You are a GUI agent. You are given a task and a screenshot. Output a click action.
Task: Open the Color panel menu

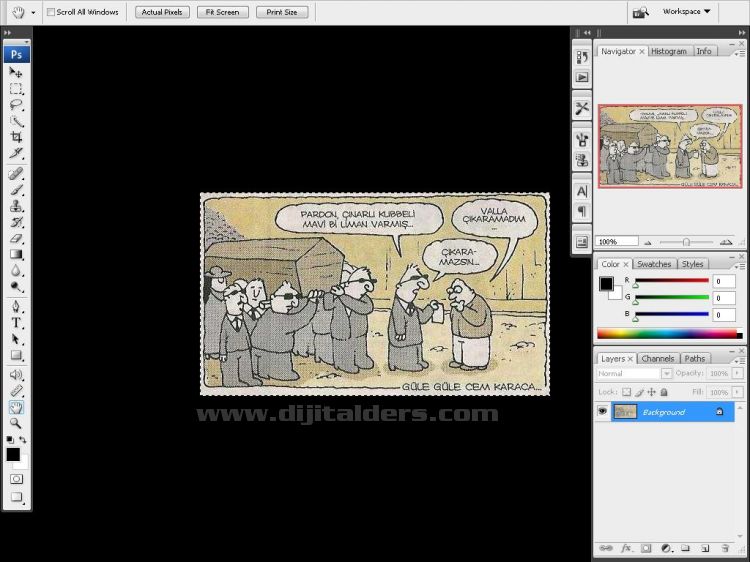tap(739, 266)
